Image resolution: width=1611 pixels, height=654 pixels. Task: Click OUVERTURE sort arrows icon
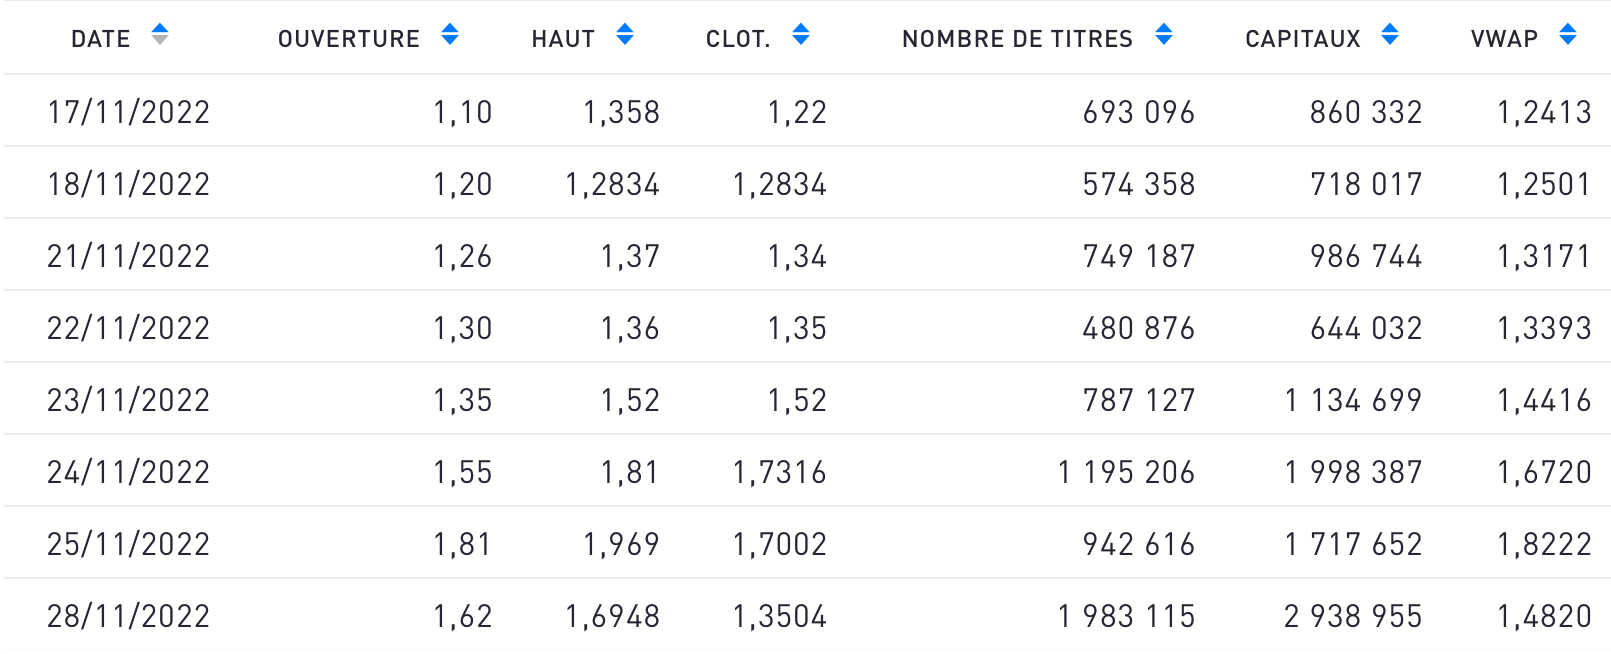click(450, 35)
